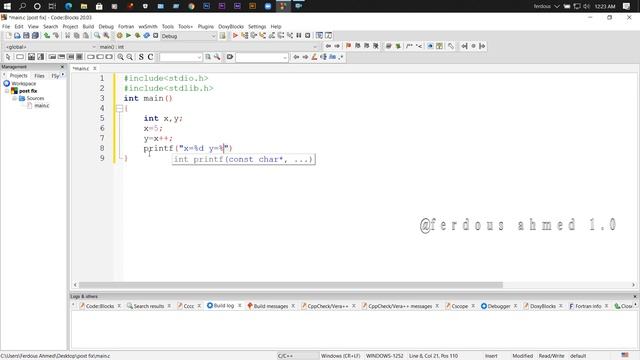Undo the last edit via toolbar
640x360 pixels.
coord(47,36)
